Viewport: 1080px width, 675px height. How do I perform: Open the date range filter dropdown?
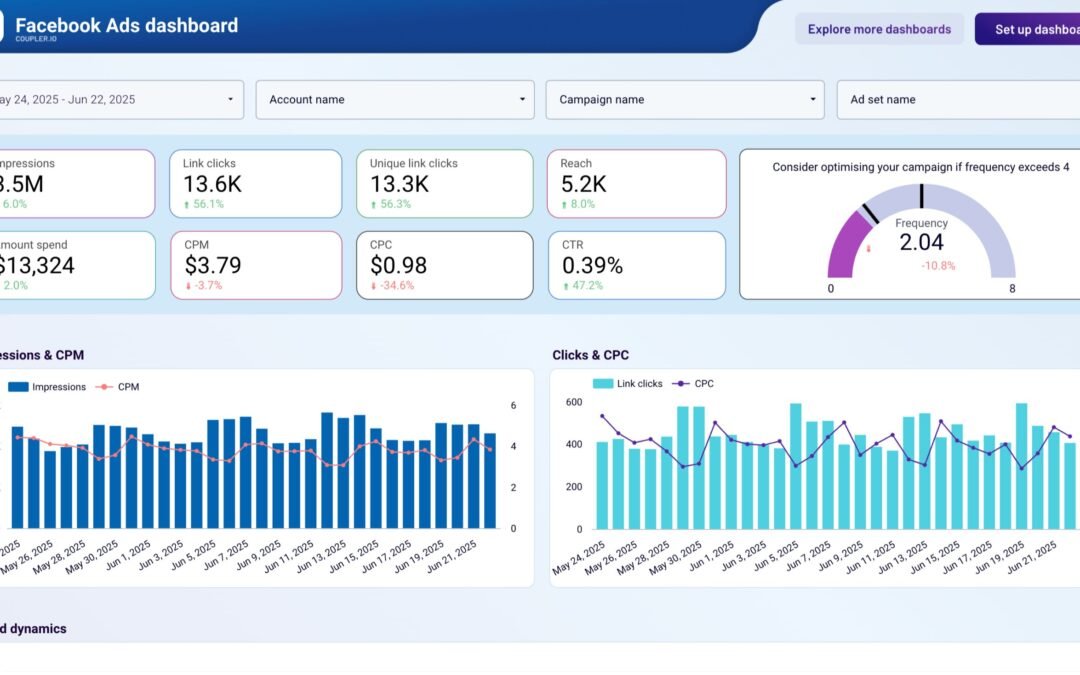(120, 99)
